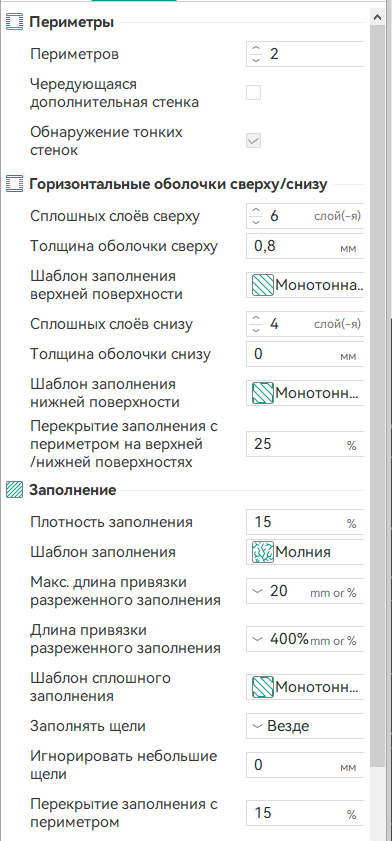Viewport: 392px width, 841px height.
Task: Click the Периметры section header
Action: 71,23
